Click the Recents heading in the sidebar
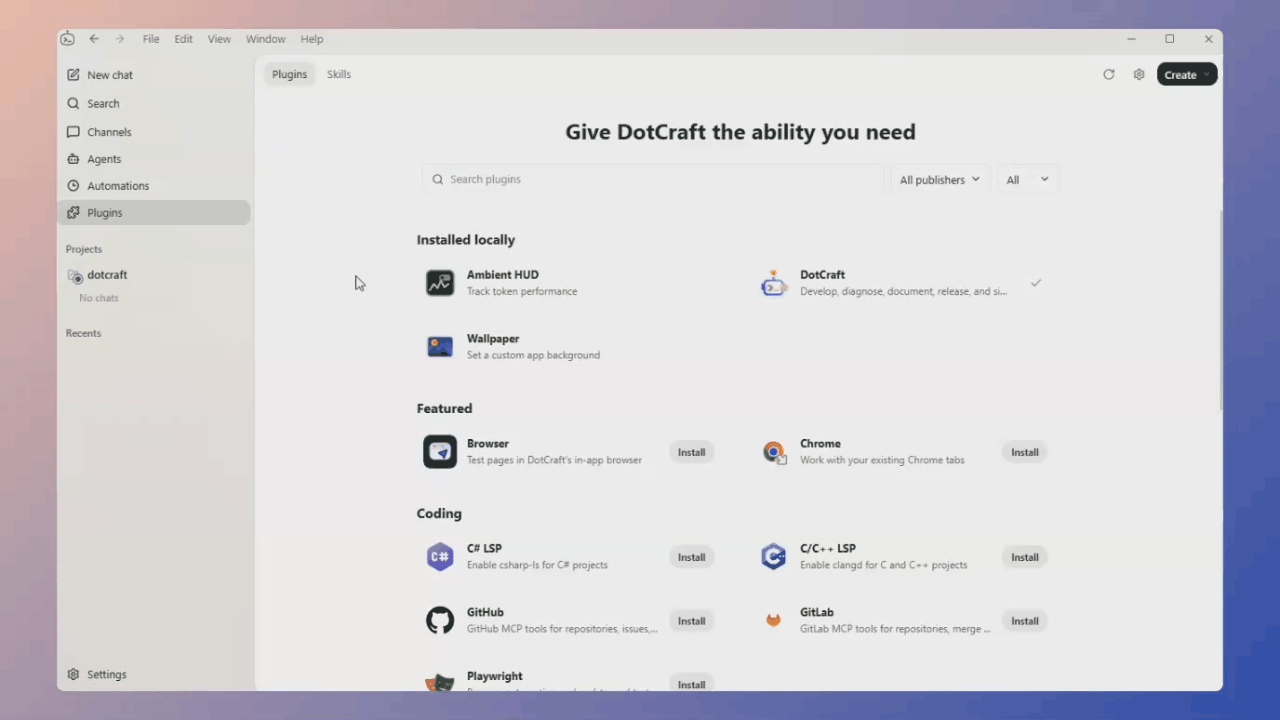1280x720 pixels. coord(83,333)
